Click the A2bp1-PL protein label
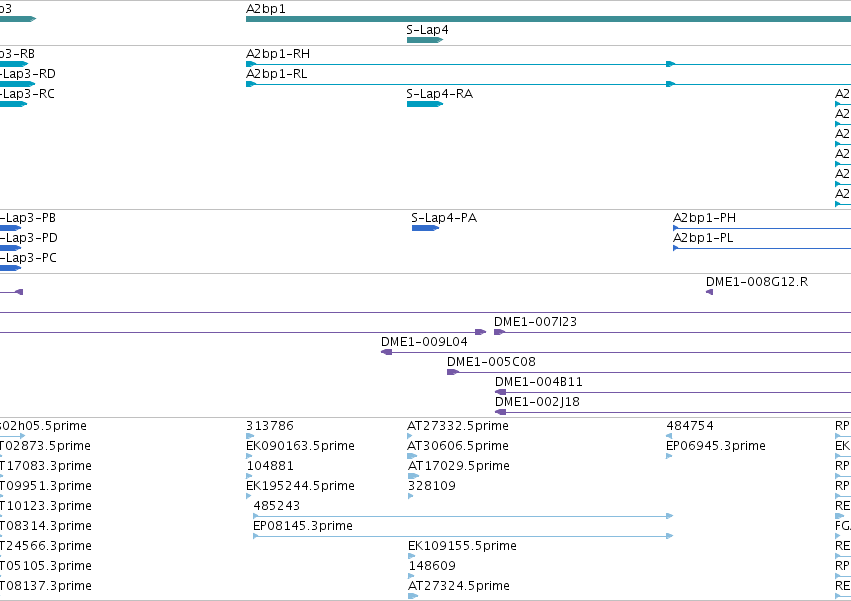This screenshot has height=601, width=851. (703, 238)
